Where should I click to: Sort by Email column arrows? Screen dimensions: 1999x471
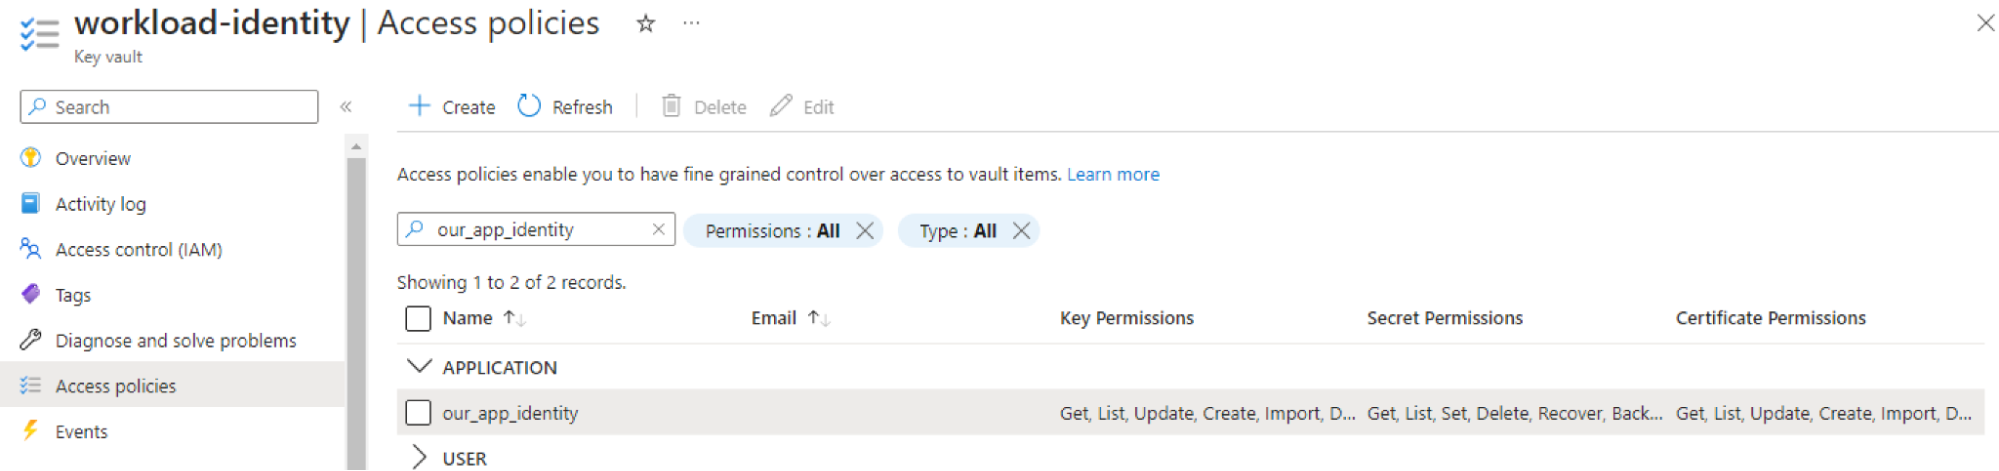pos(819,318)
